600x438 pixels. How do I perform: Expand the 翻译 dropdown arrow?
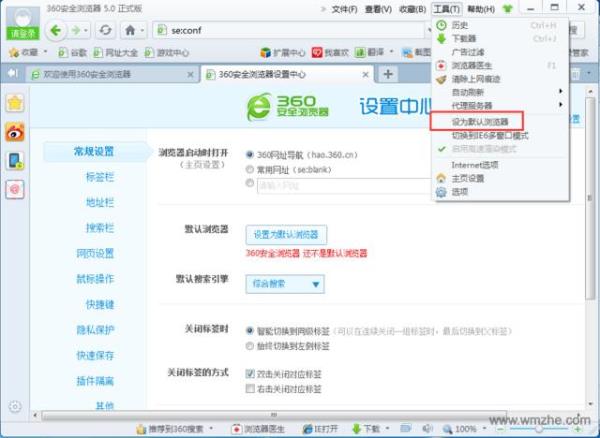[391, 51]
